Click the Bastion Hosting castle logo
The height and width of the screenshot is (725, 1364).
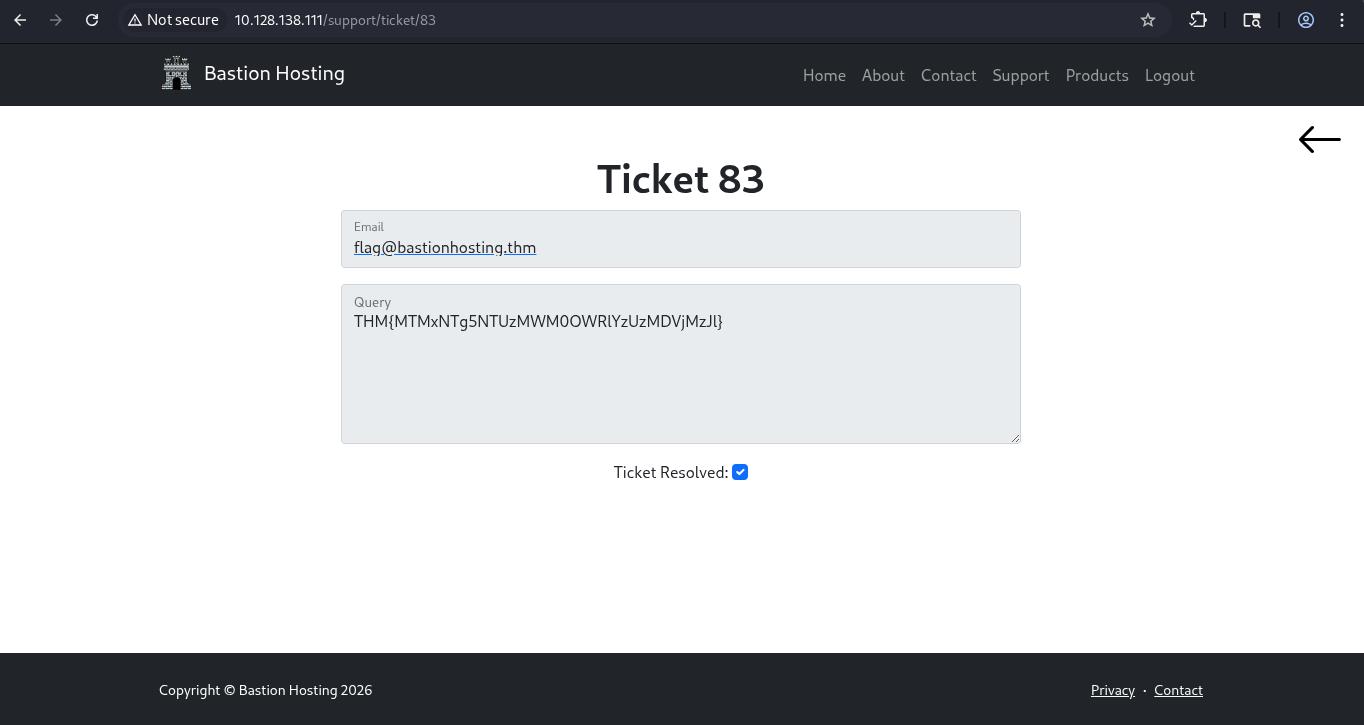pos(177,73)
